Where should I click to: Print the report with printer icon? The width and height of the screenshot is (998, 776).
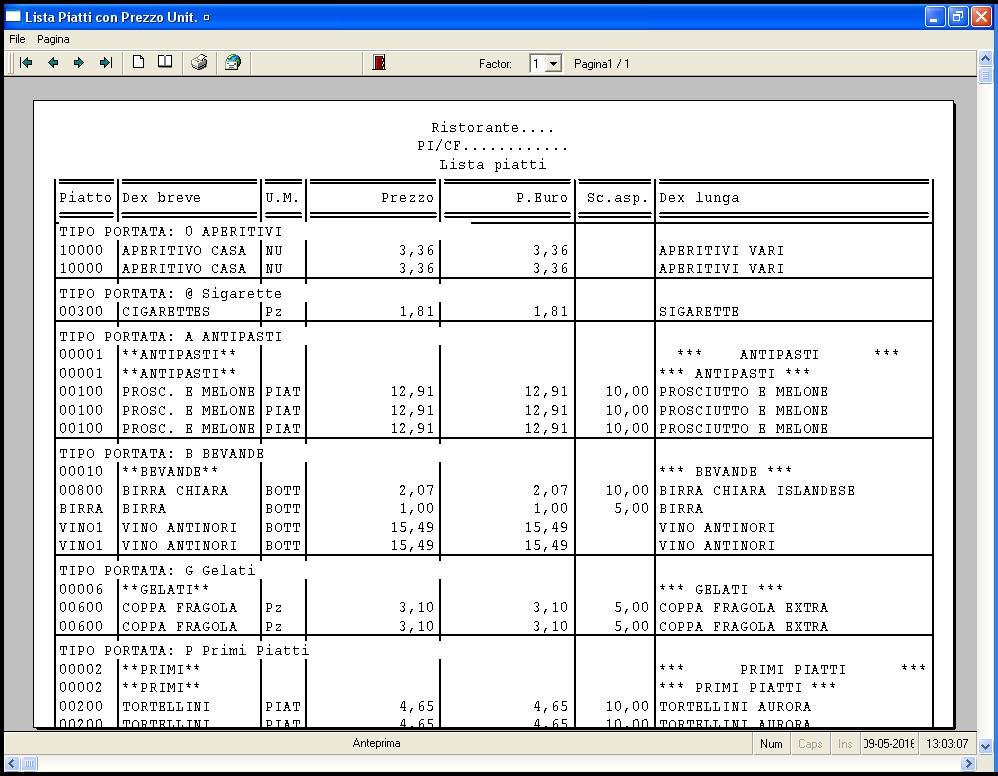click(x=199, y=62)
